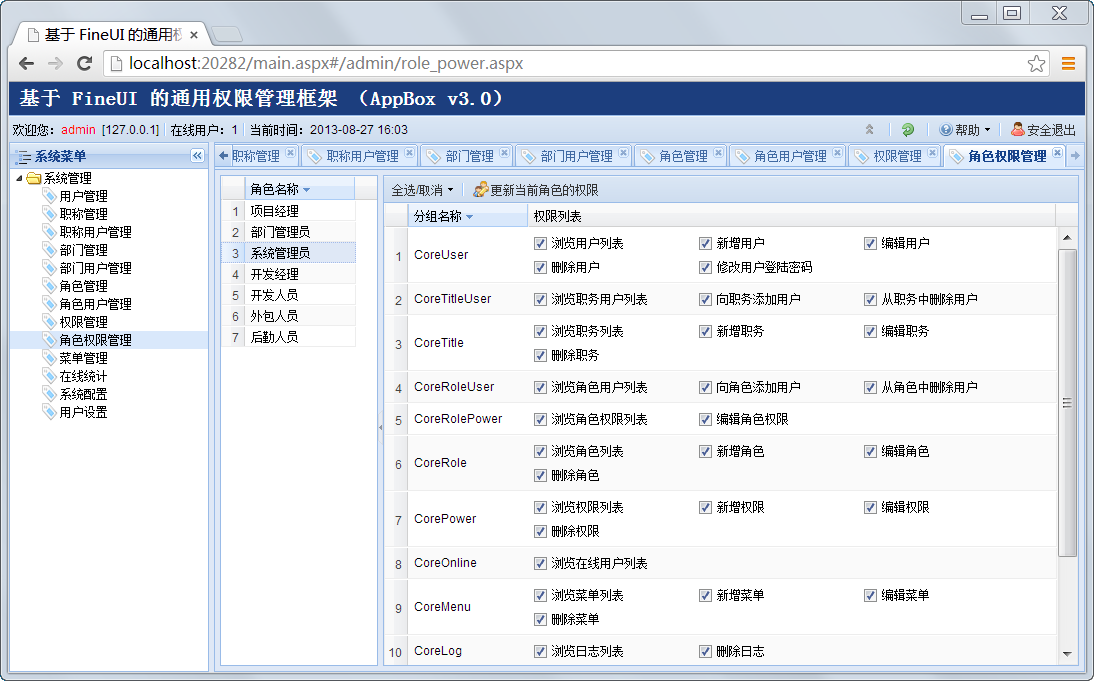The height and width of the screenshot is (681, 1094).
Task: Select the 后勤人员 role row
Action: click(289, 337)
